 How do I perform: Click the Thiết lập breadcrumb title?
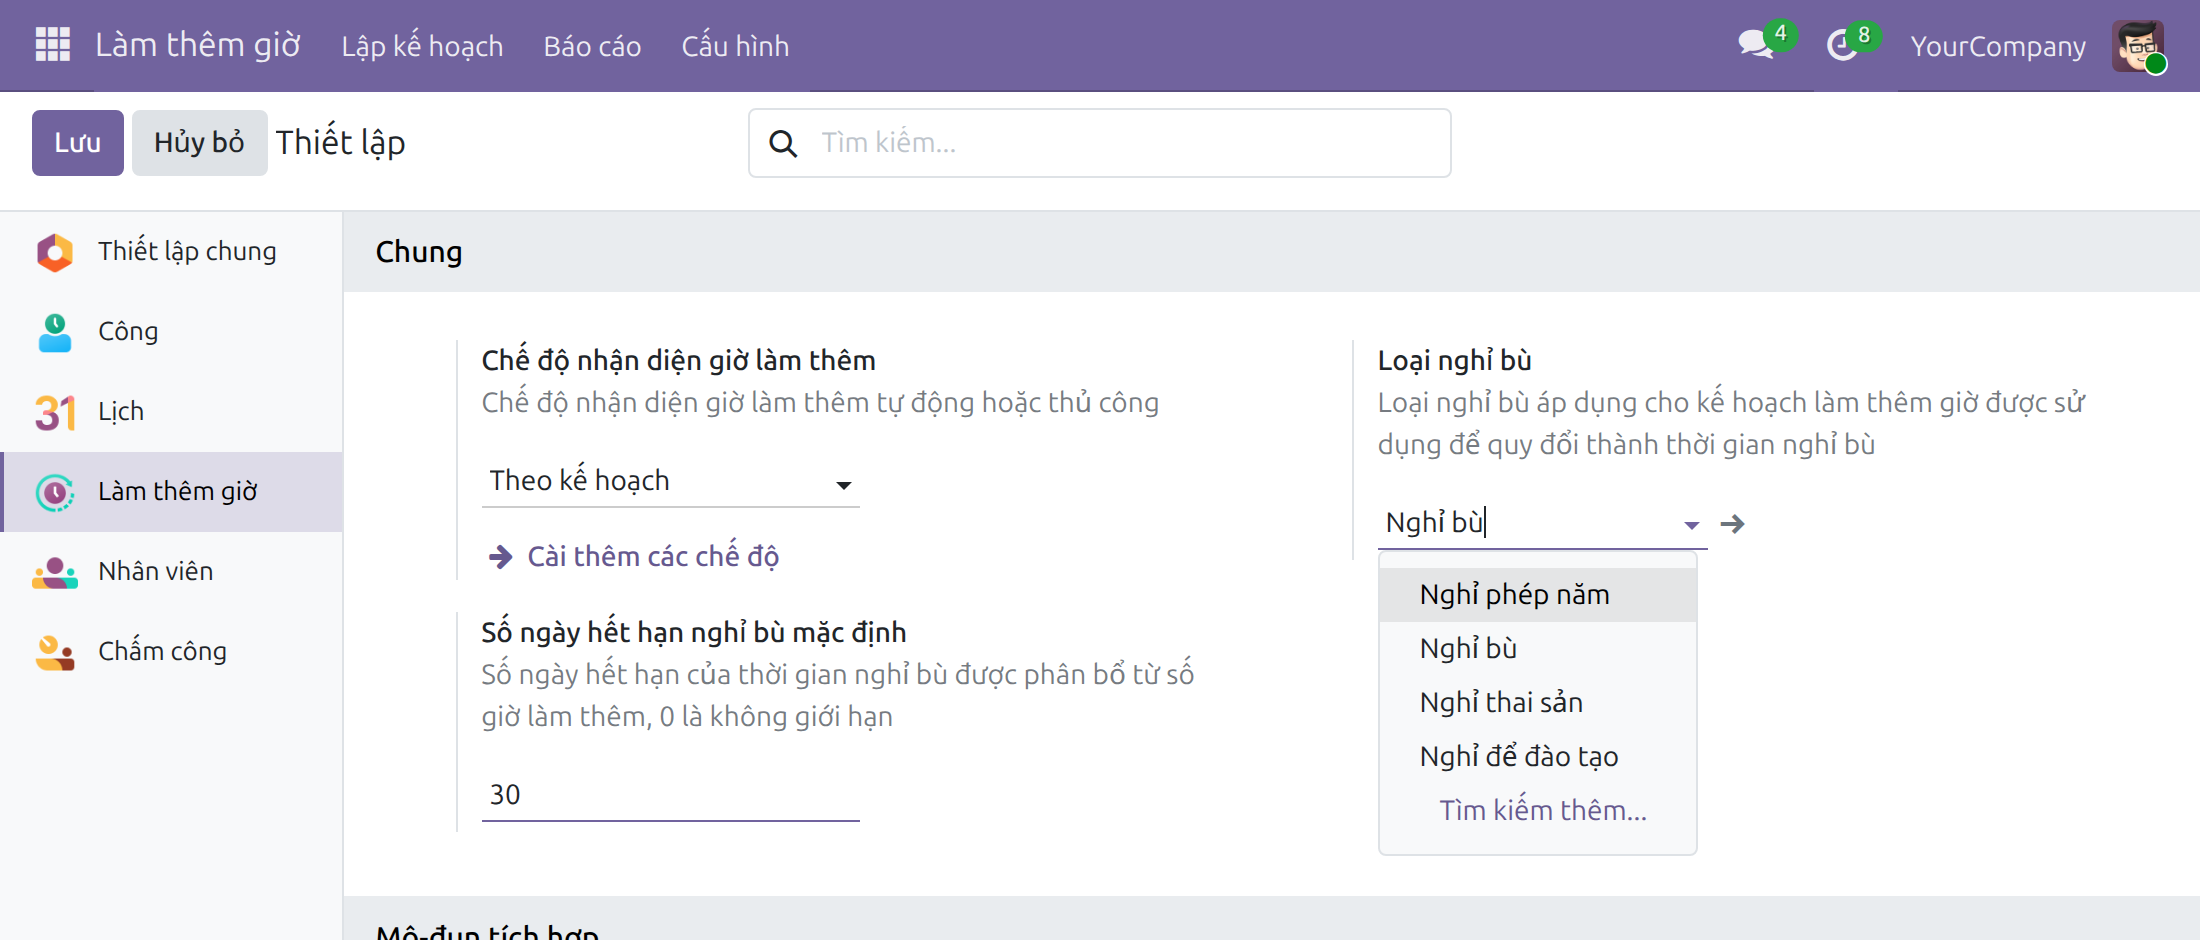(341, 143)
